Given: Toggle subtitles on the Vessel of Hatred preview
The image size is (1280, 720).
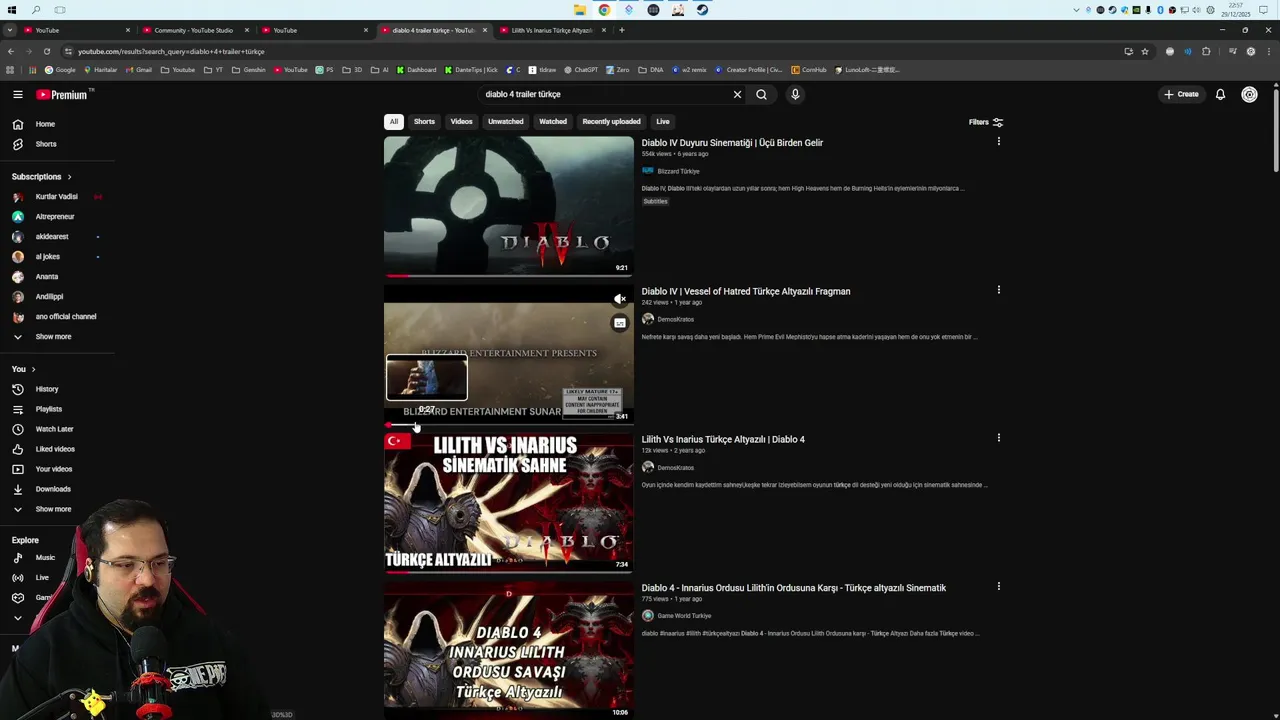Looking at the screenshot, I should tap(620, 323).
